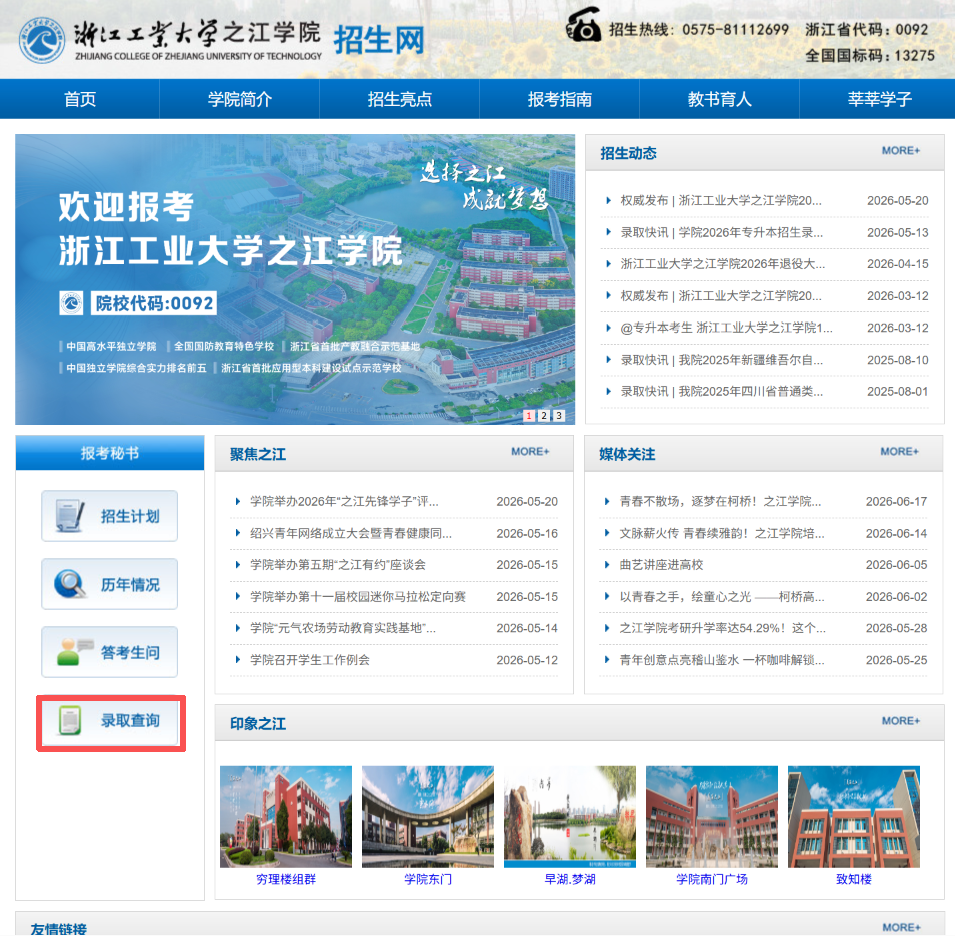Click MORE+ in 媒体关注 panel
This screenshot has height=937, width=955.
[x=900, y=451]
